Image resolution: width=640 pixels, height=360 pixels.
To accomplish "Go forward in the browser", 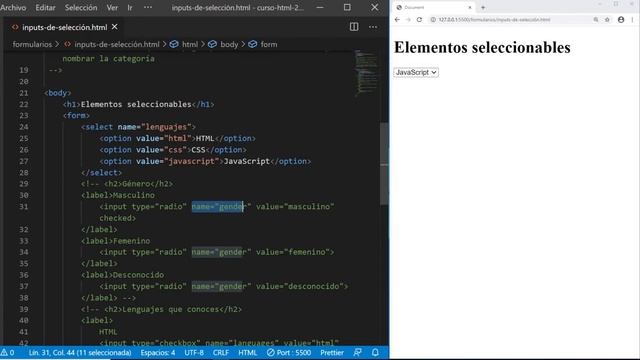I will click(x=408, y=20).
